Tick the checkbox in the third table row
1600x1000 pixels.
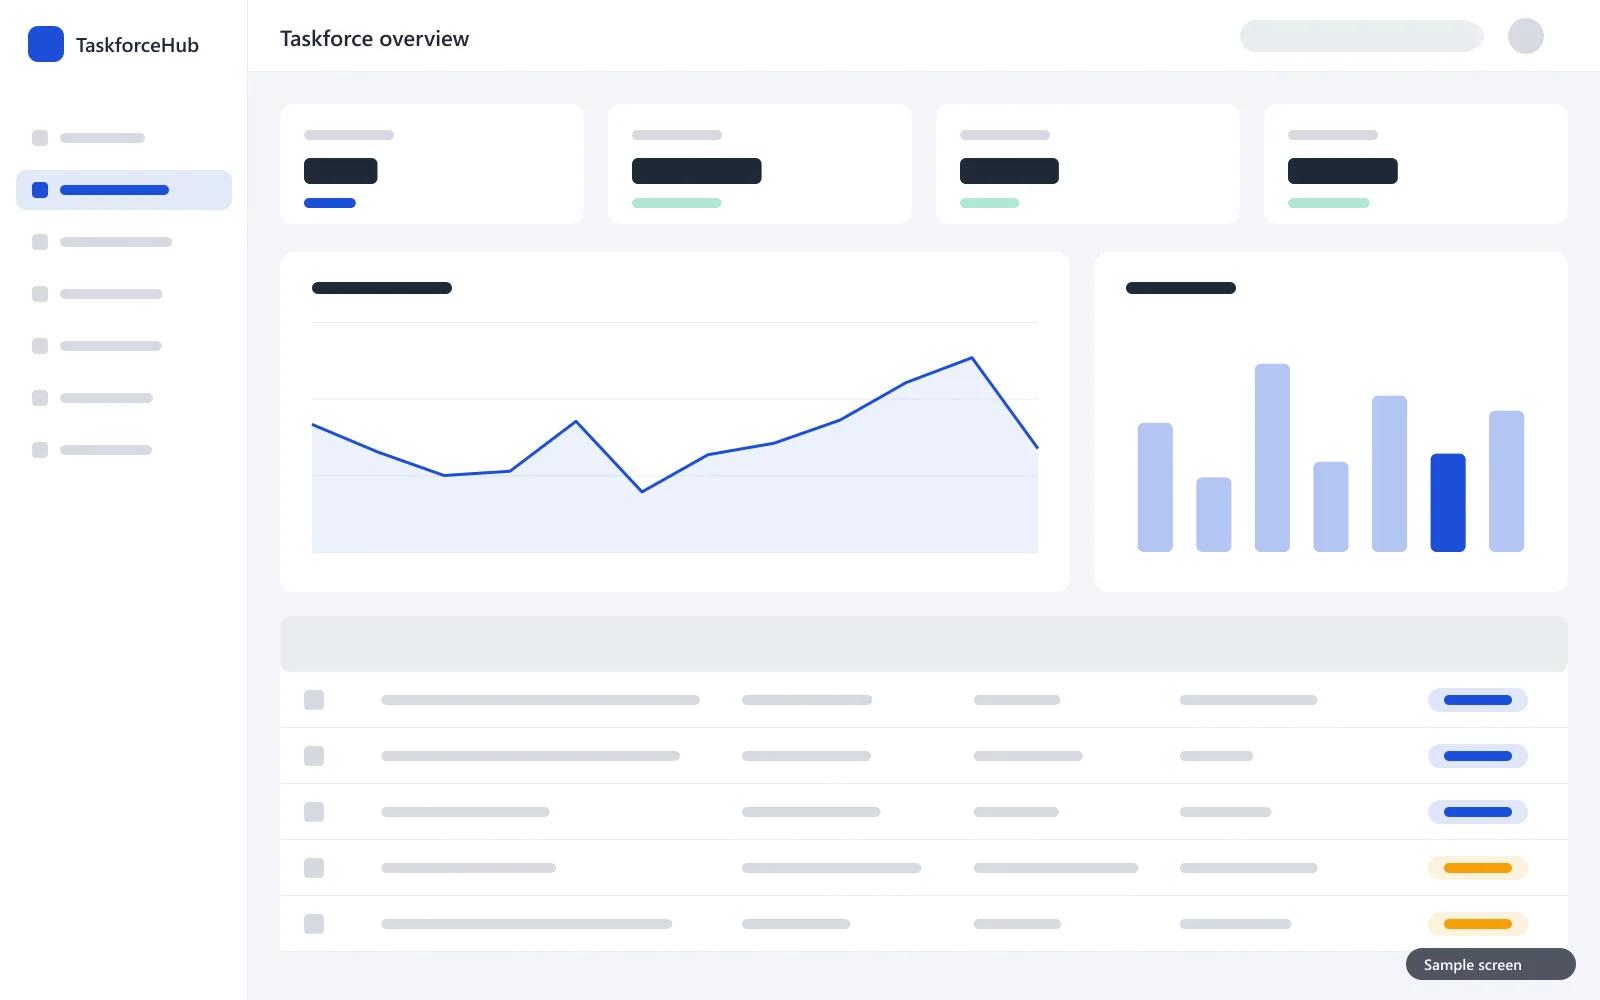[x=314, y=812]
